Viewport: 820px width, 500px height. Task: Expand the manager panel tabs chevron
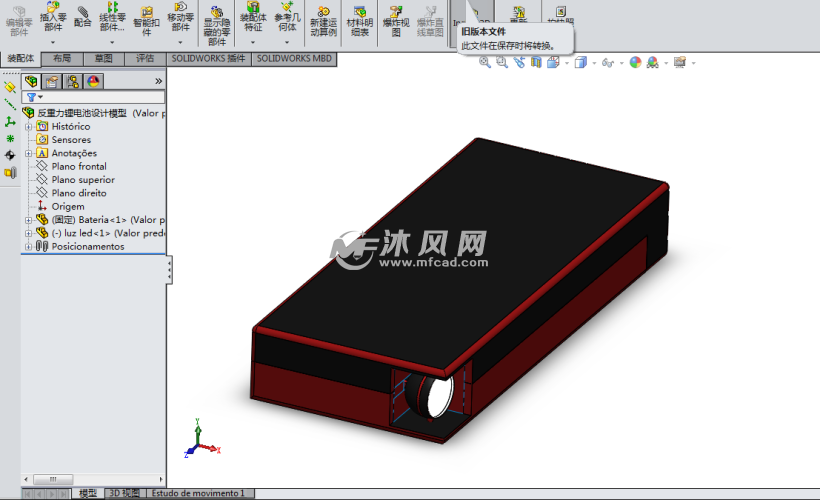click(x=158, y=81)
